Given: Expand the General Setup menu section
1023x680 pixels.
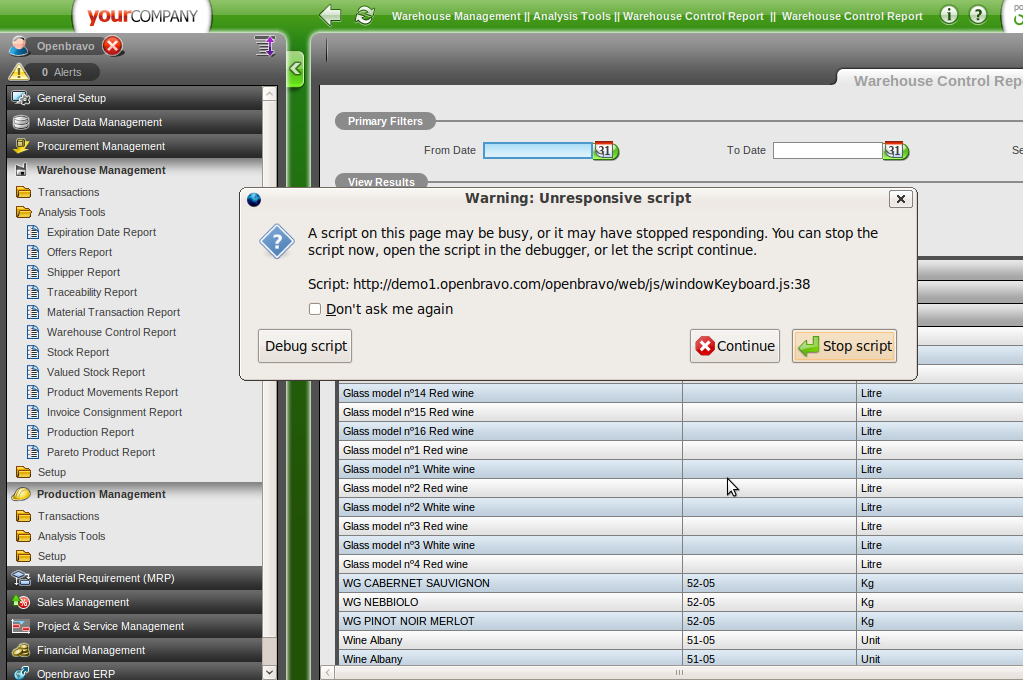Looking at the screenshot, I should 135,98.
